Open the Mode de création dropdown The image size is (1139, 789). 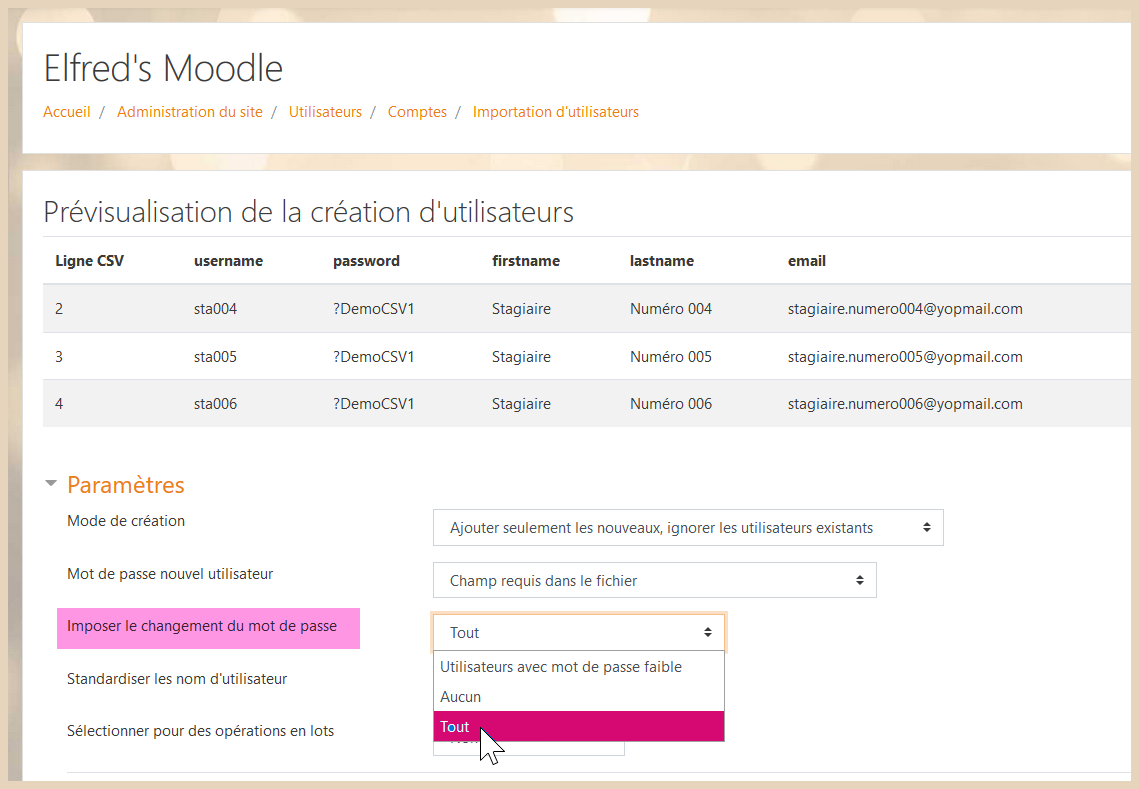[688, 527]
